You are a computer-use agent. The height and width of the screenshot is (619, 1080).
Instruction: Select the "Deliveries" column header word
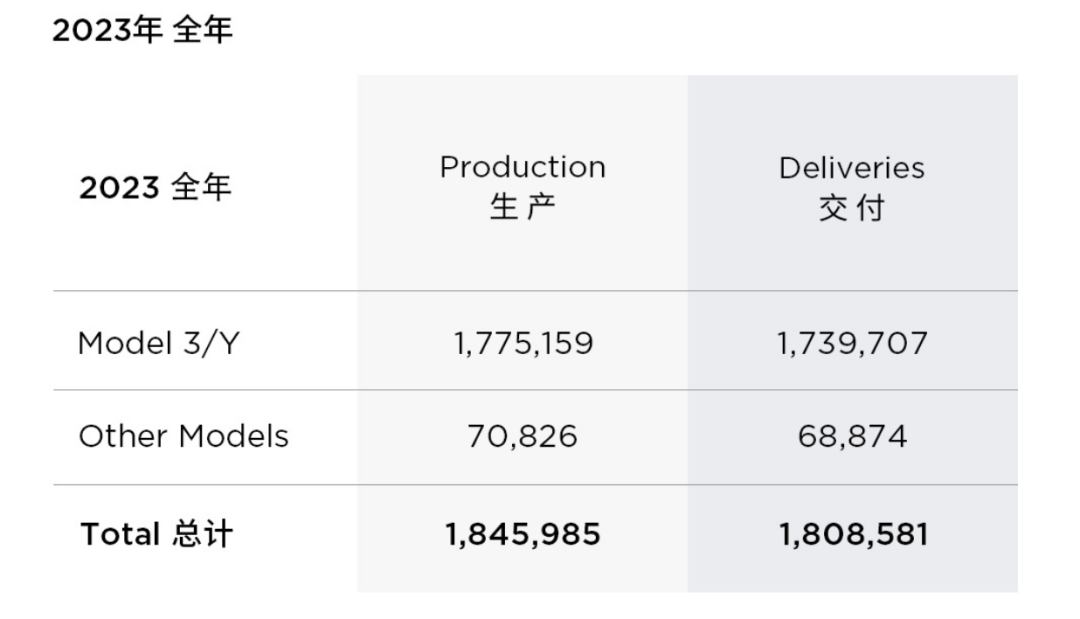852,167
